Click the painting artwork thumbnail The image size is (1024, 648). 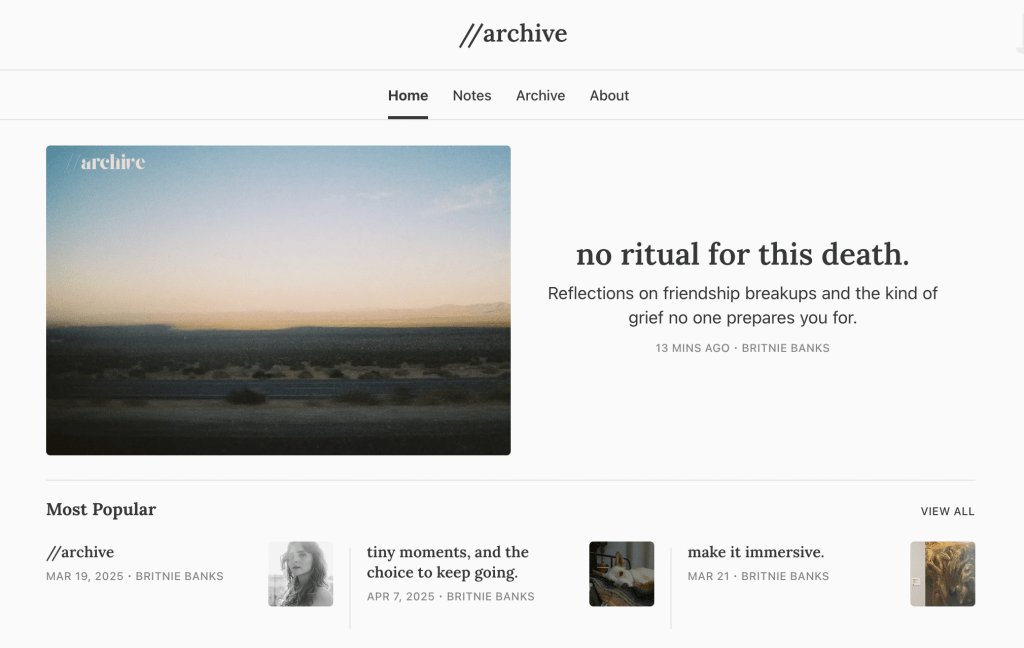click(942, 574)
